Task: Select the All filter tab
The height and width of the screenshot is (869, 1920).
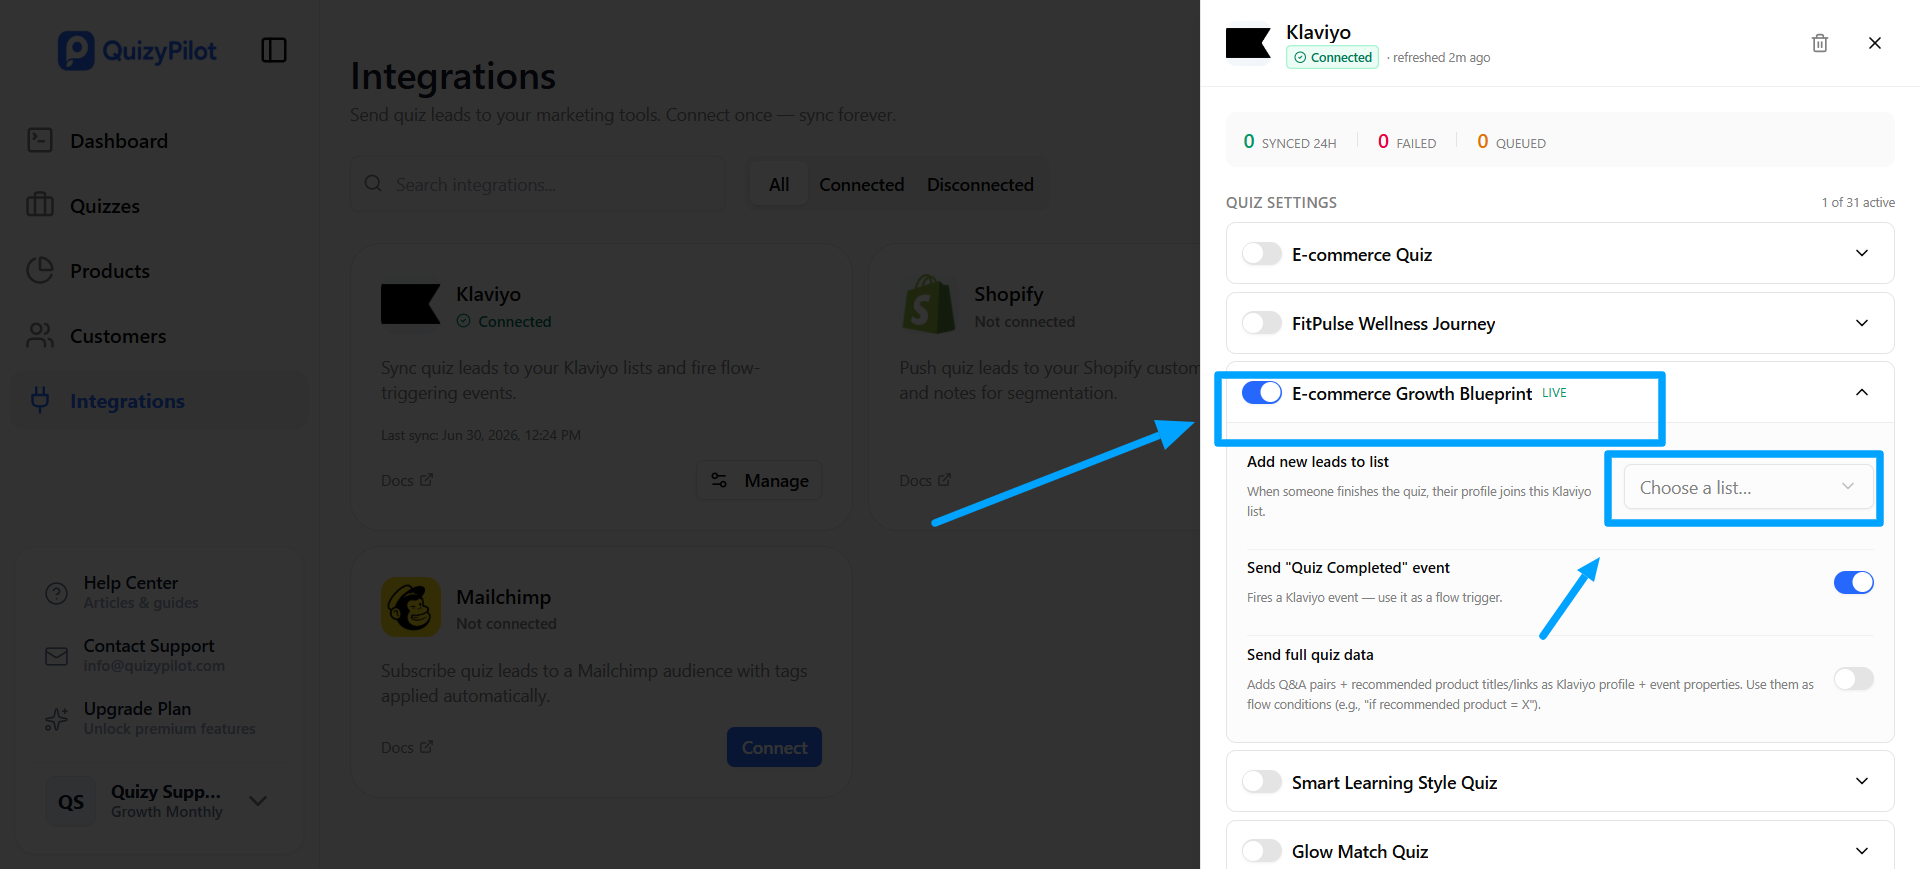Action: pos(779,184)
